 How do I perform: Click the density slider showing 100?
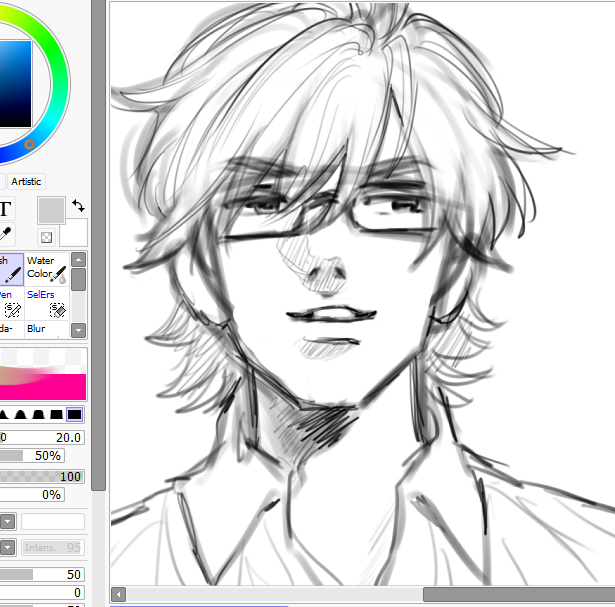(x=42, y=476)
